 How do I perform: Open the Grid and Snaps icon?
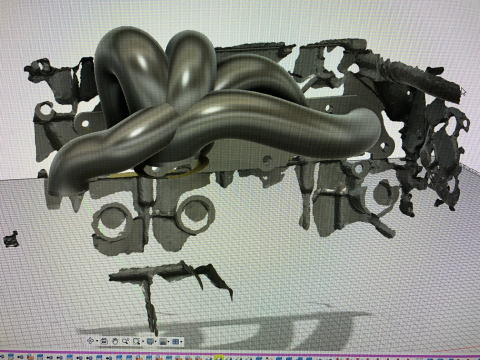click(x=163, y=342)
